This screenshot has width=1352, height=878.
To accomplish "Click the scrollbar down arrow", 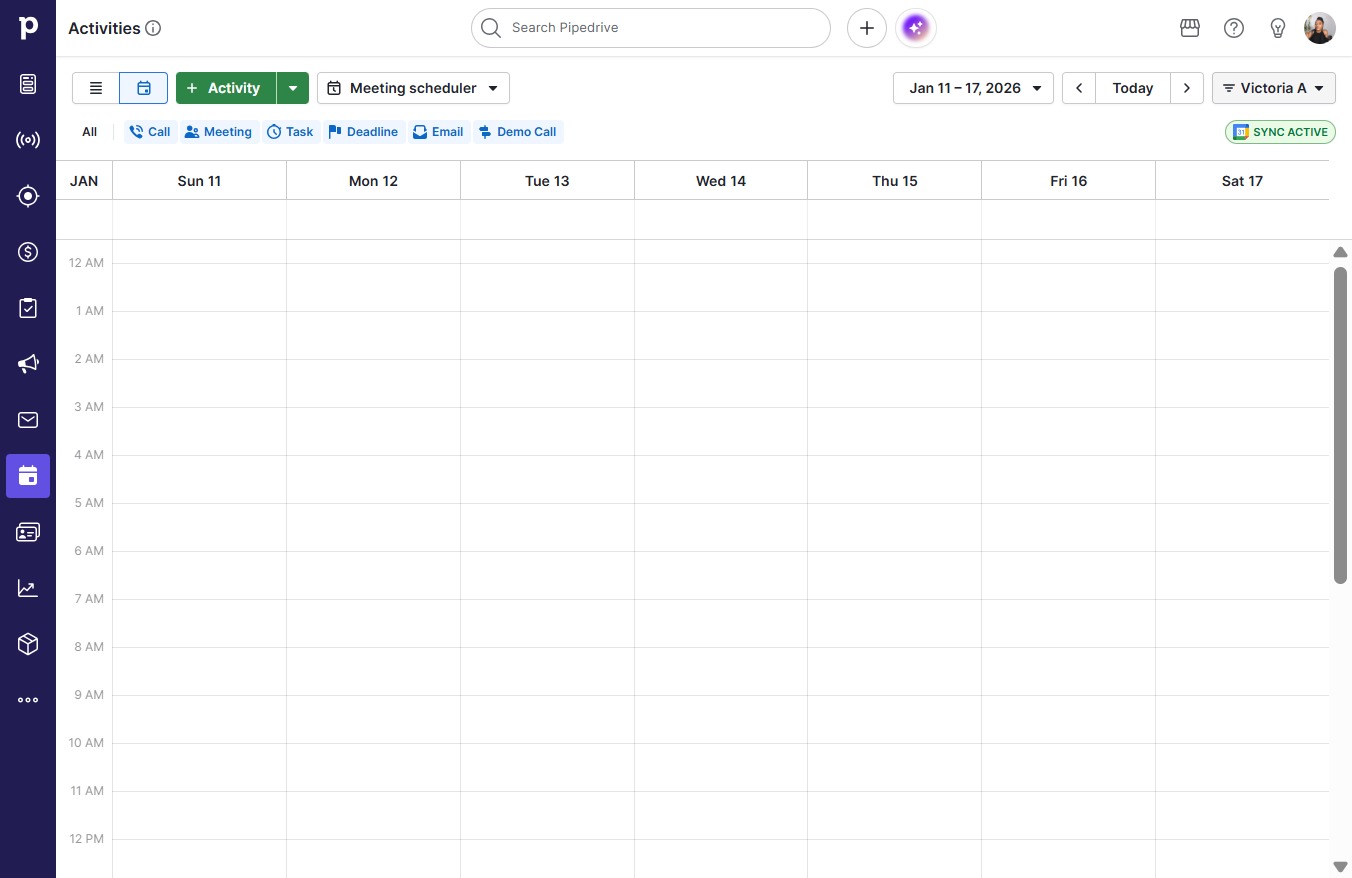I will coord(1340,866).
